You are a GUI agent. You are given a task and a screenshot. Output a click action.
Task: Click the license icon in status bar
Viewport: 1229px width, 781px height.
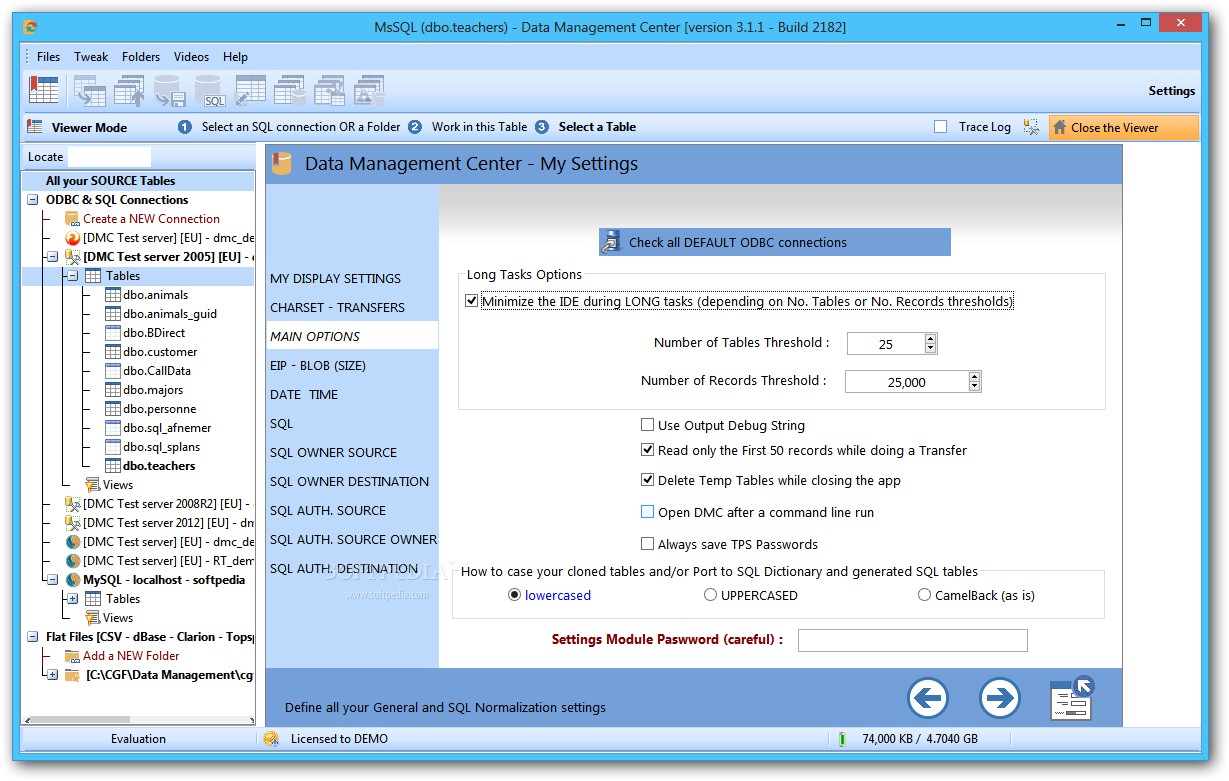tap(271, 739)
